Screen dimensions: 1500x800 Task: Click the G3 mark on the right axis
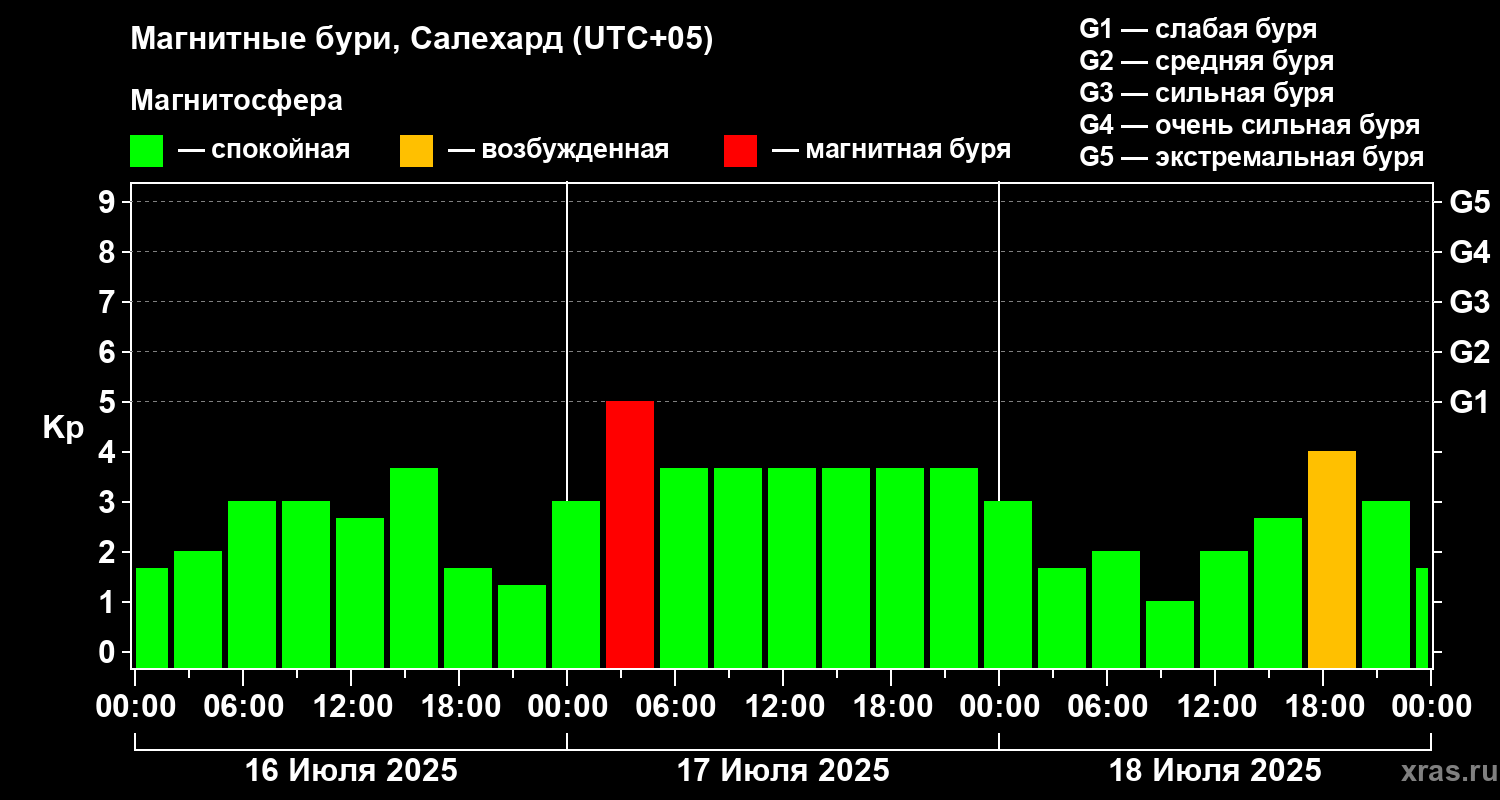(x=1469, y=302)
